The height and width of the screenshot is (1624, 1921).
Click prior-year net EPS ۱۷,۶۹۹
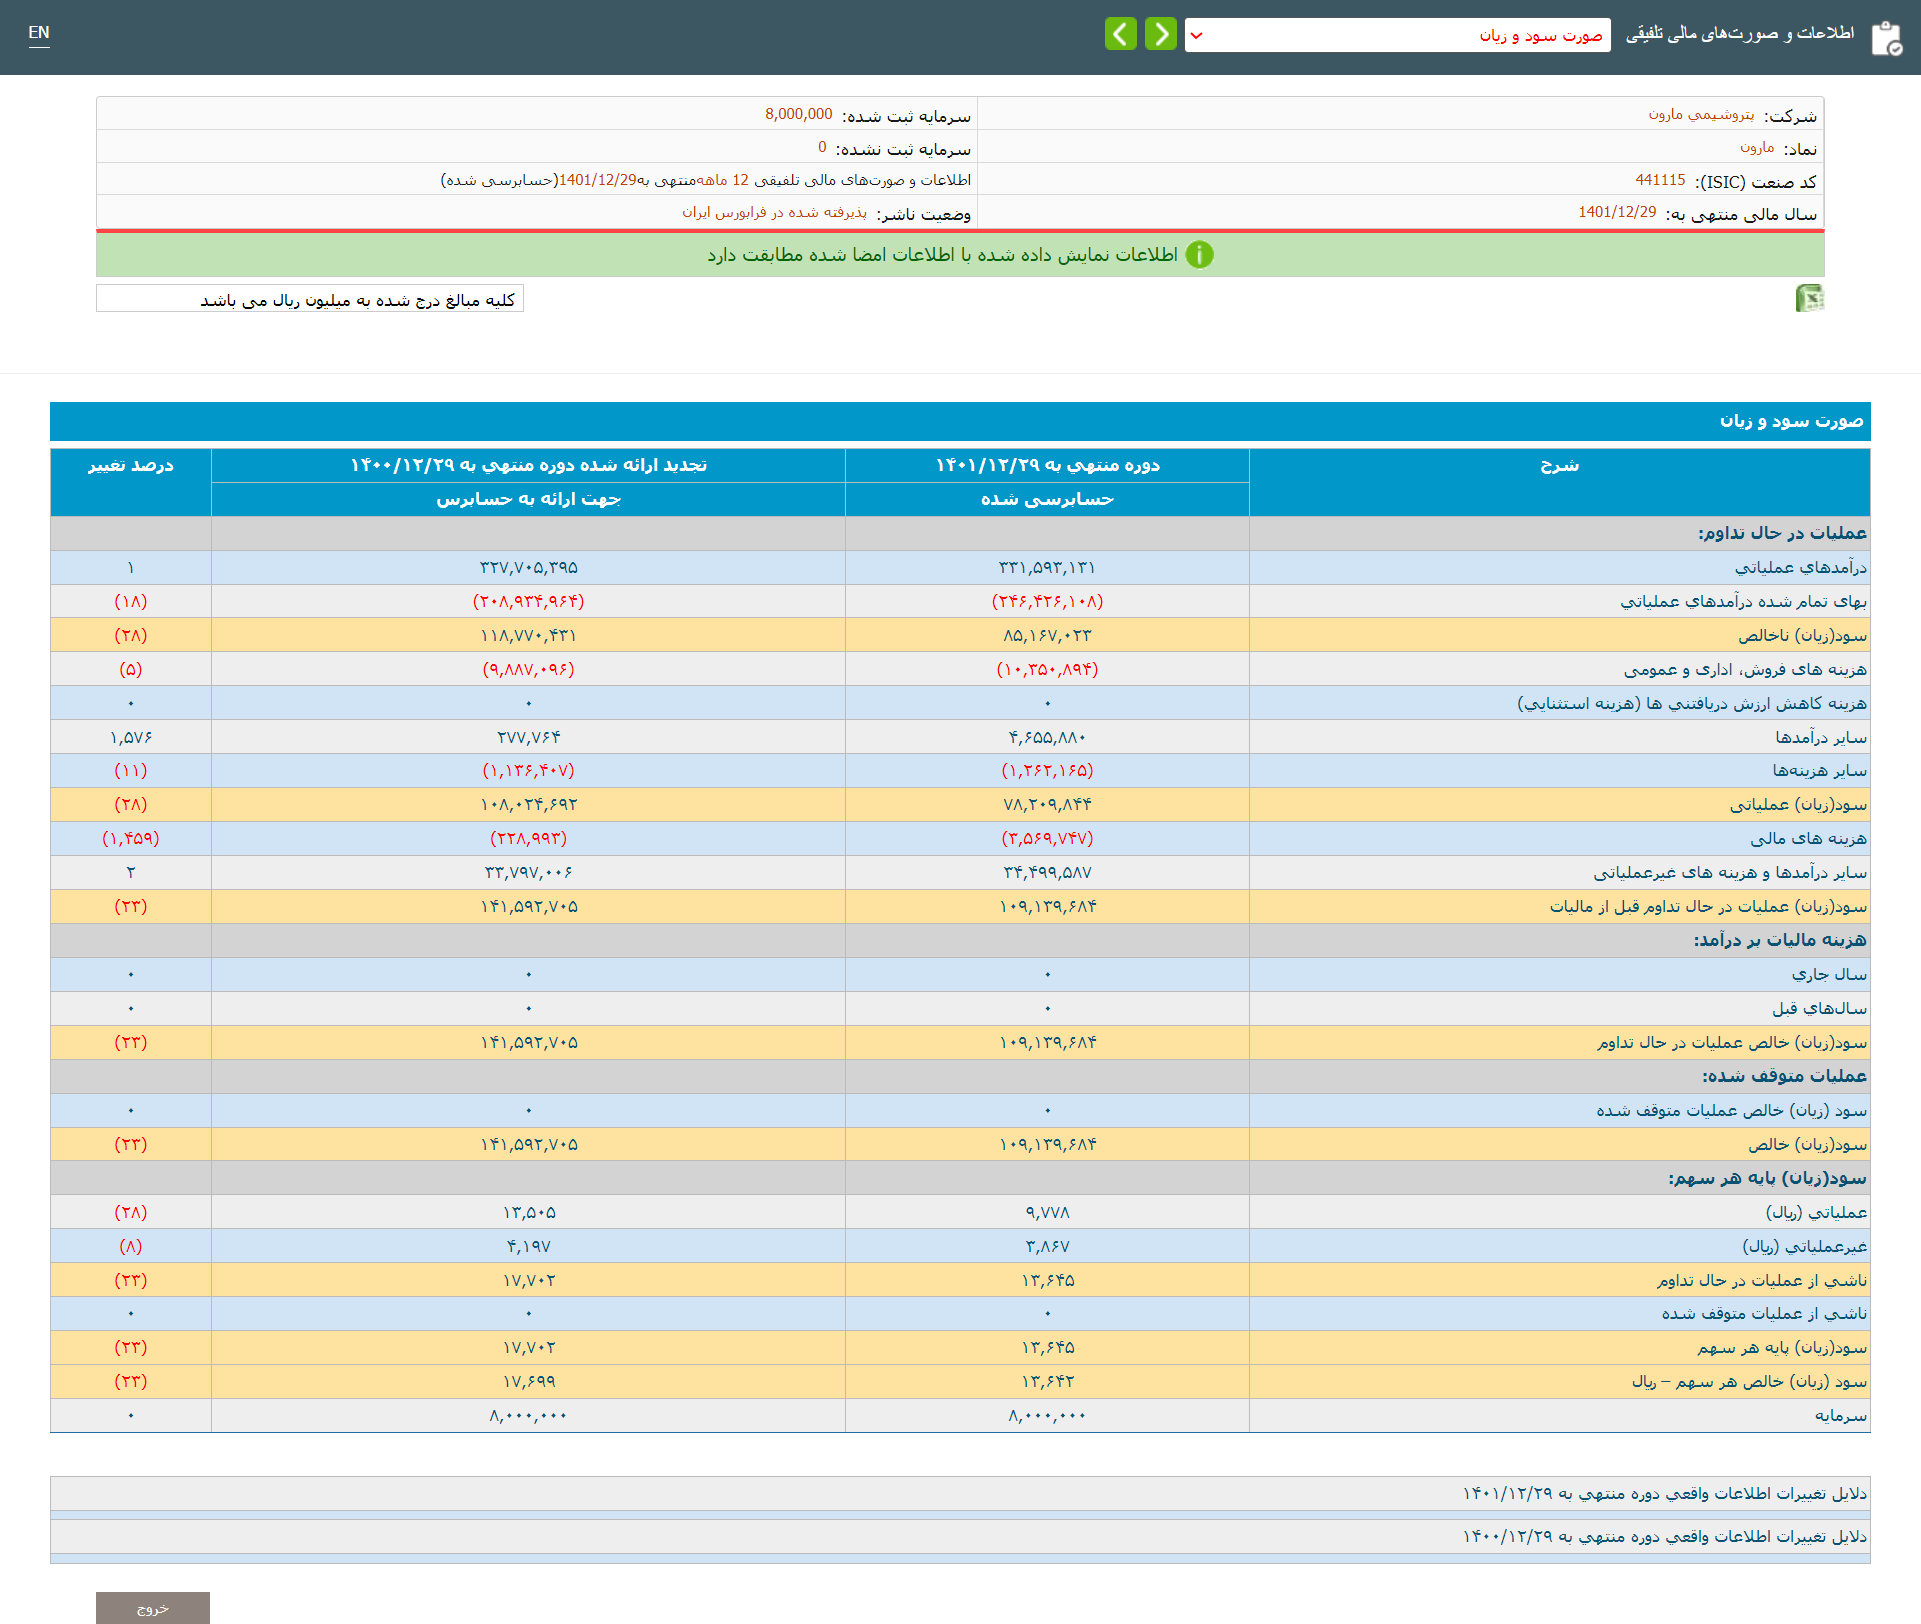point(528,1381)
